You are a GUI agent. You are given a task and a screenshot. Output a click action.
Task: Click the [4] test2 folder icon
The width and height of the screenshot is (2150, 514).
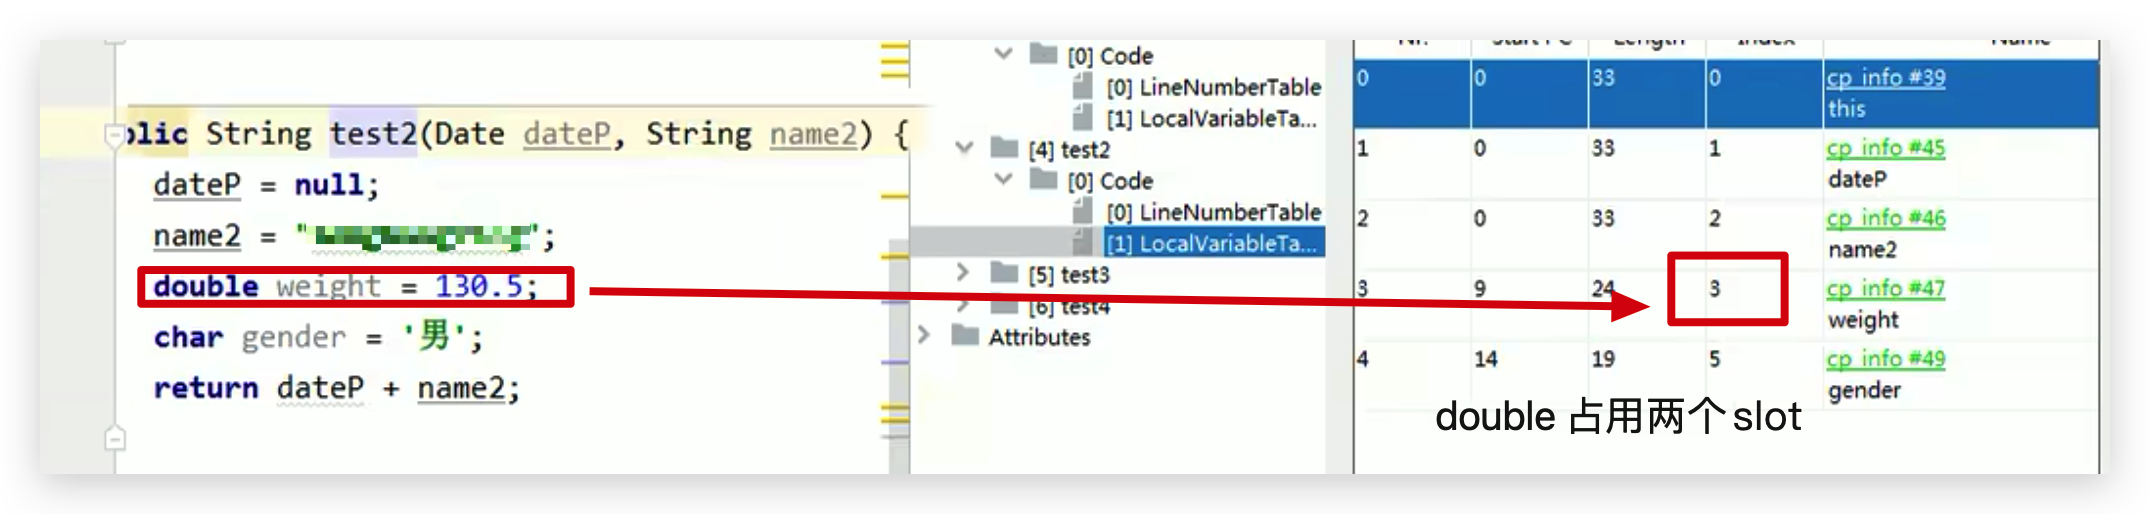pos(1004,149)
